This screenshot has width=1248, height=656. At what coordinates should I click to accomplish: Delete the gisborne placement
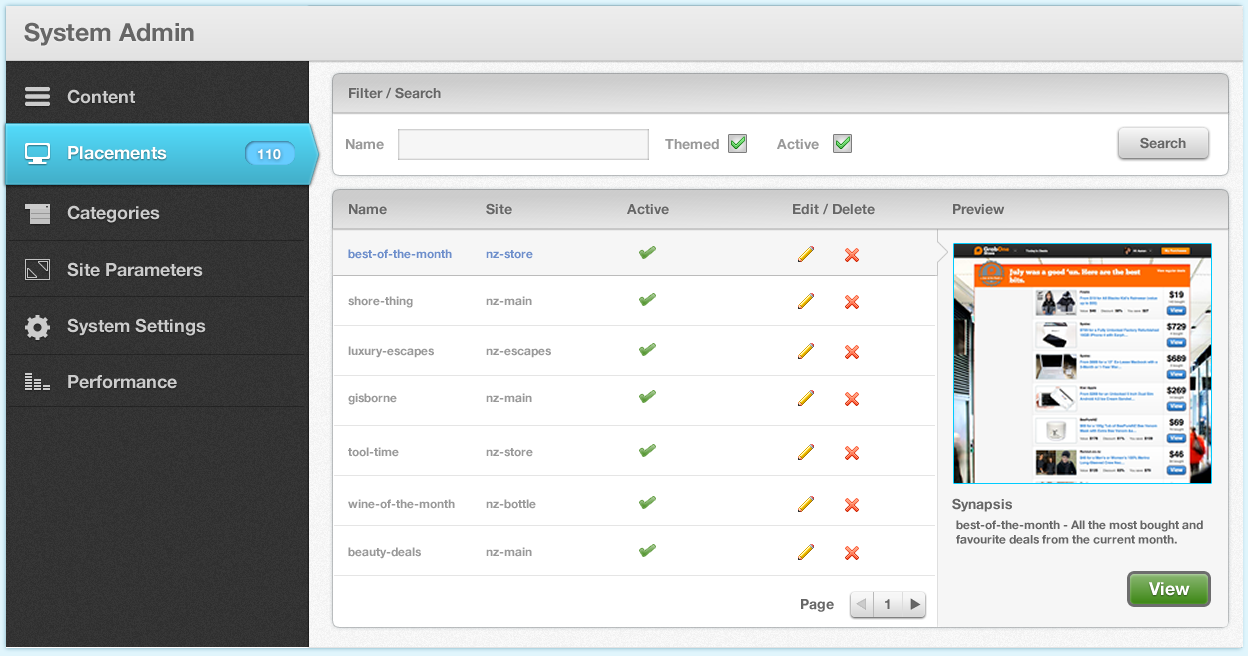852,399
